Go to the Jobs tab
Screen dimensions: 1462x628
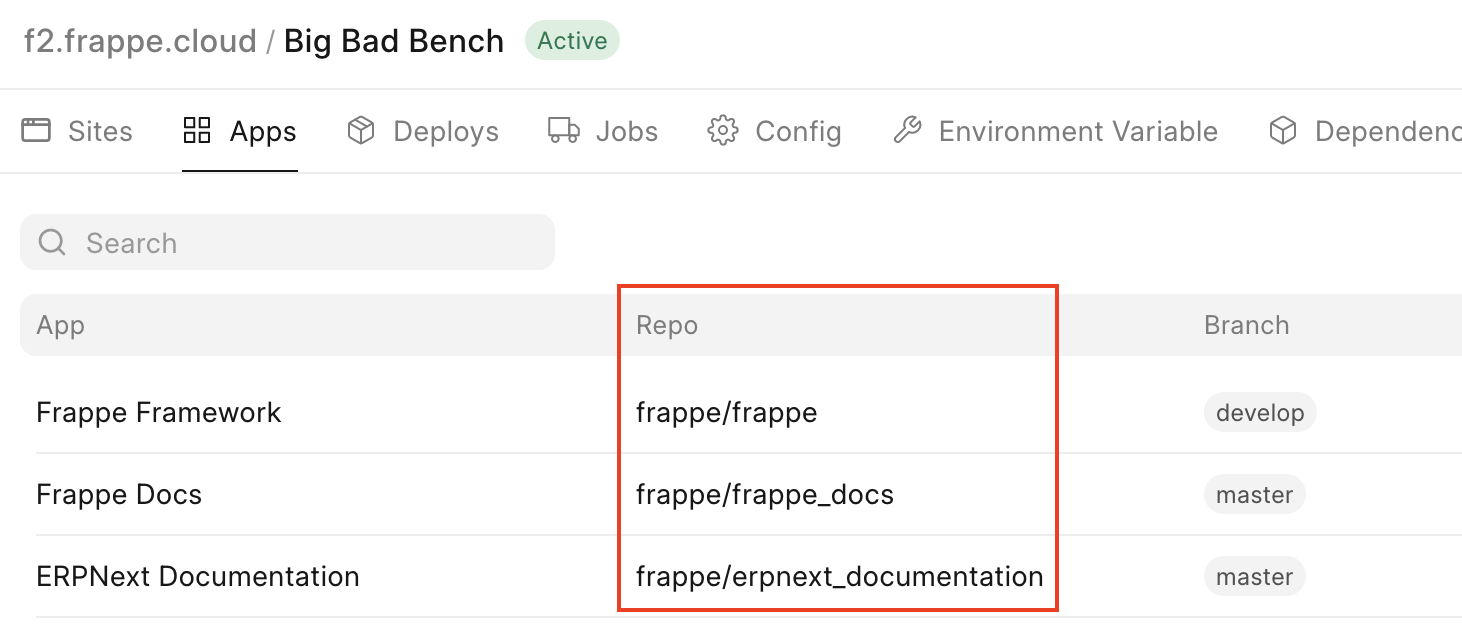tap(626, 131)
